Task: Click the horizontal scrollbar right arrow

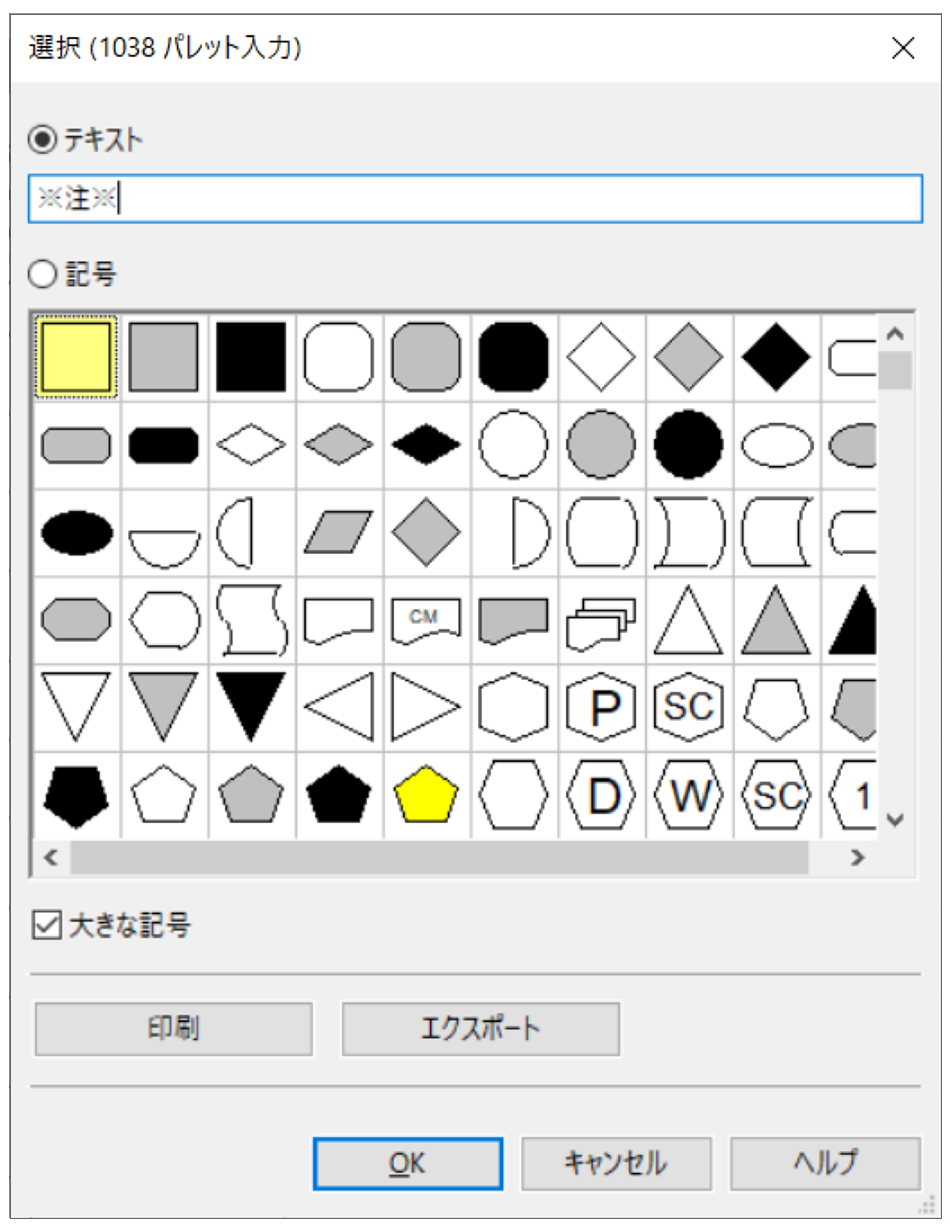Action: [856, 857]
